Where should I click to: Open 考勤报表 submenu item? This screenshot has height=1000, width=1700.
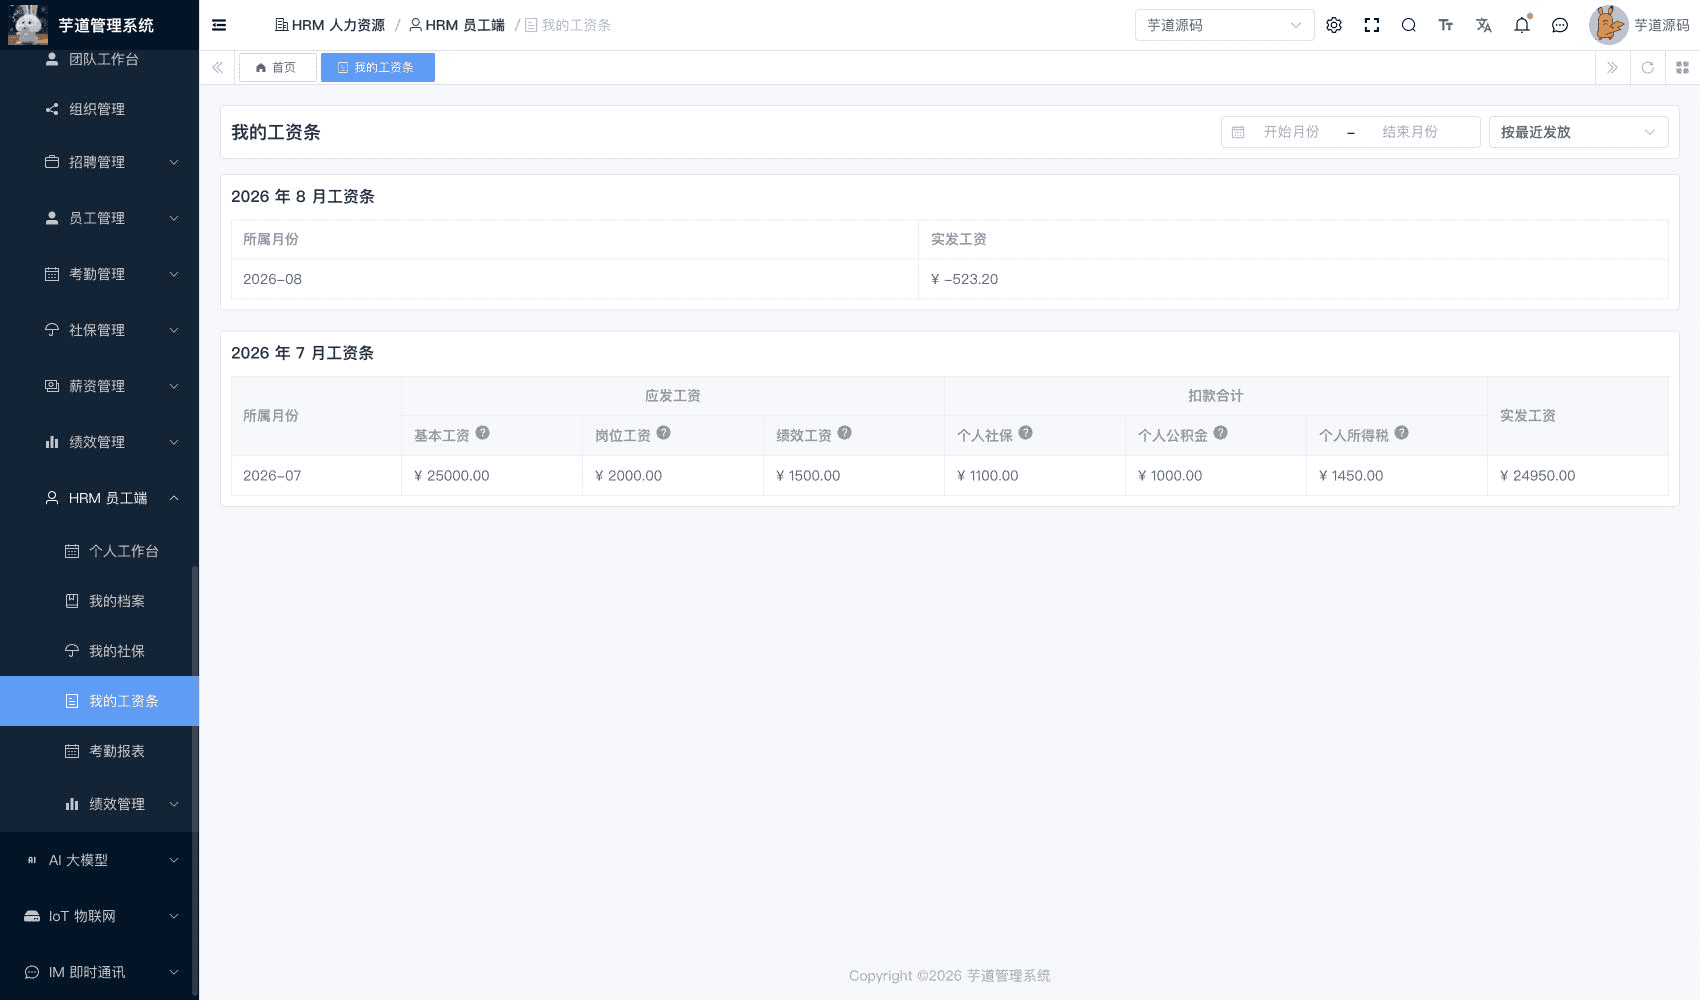(99, 751)
